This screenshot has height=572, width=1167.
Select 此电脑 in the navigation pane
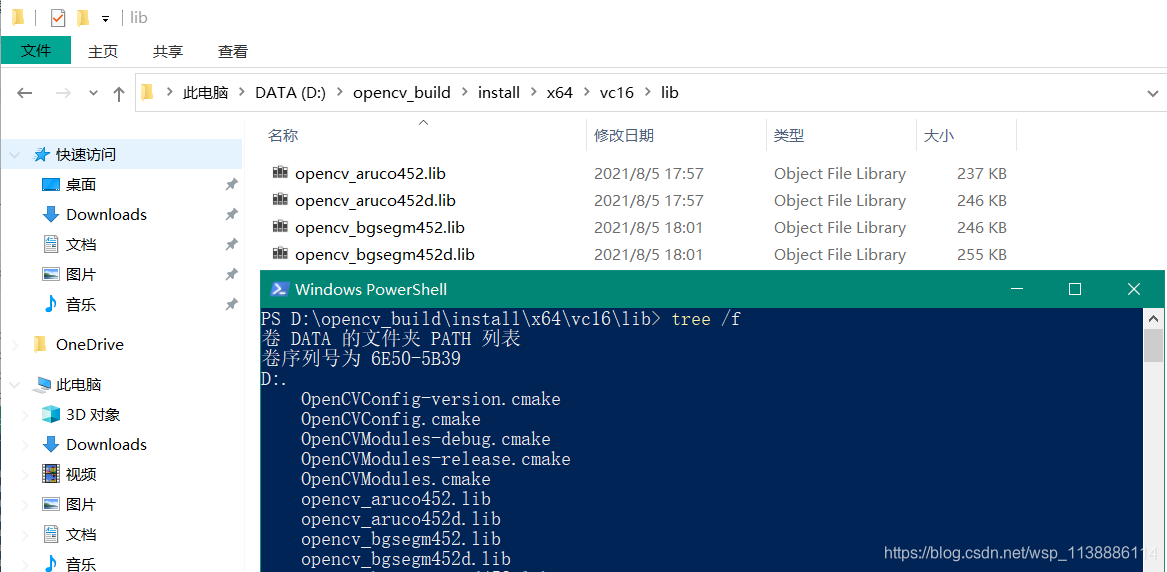coord(78,385)
